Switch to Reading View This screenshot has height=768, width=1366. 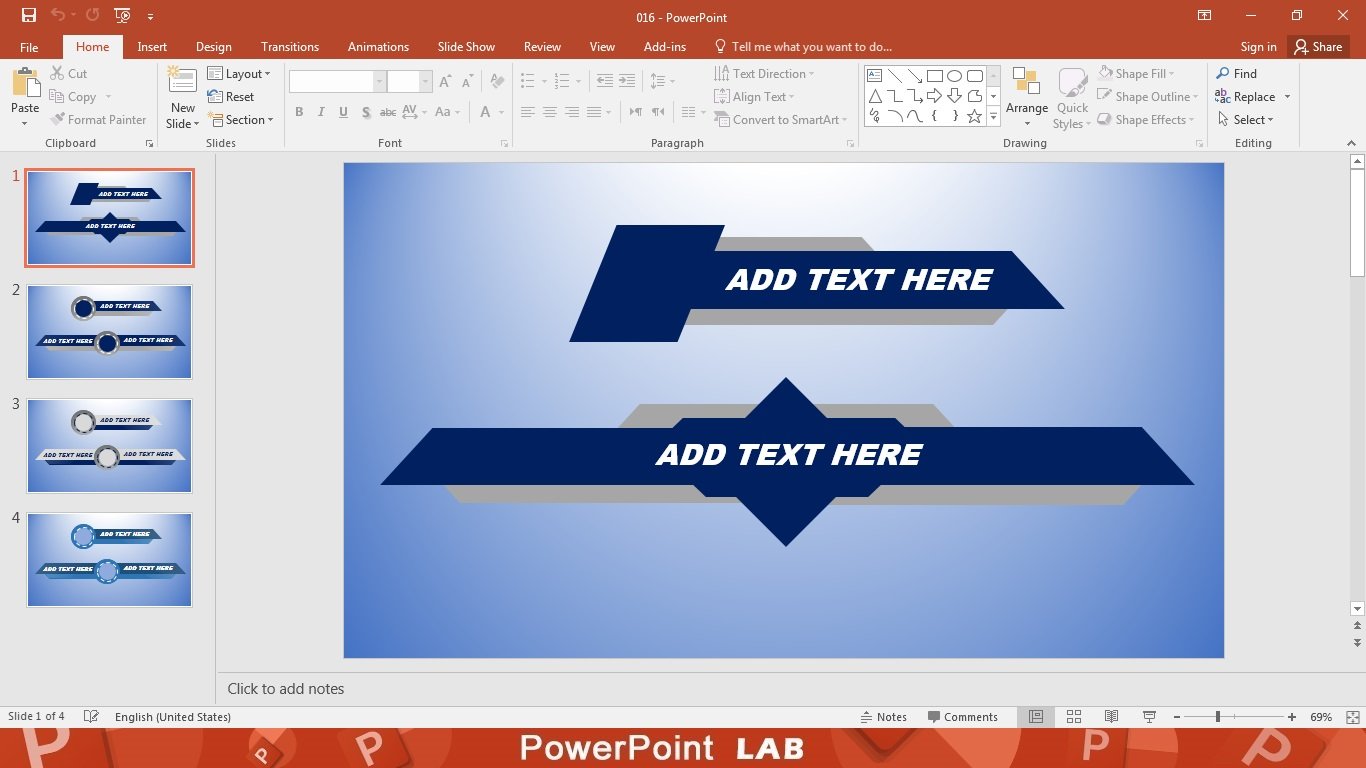pos(1111,717)
